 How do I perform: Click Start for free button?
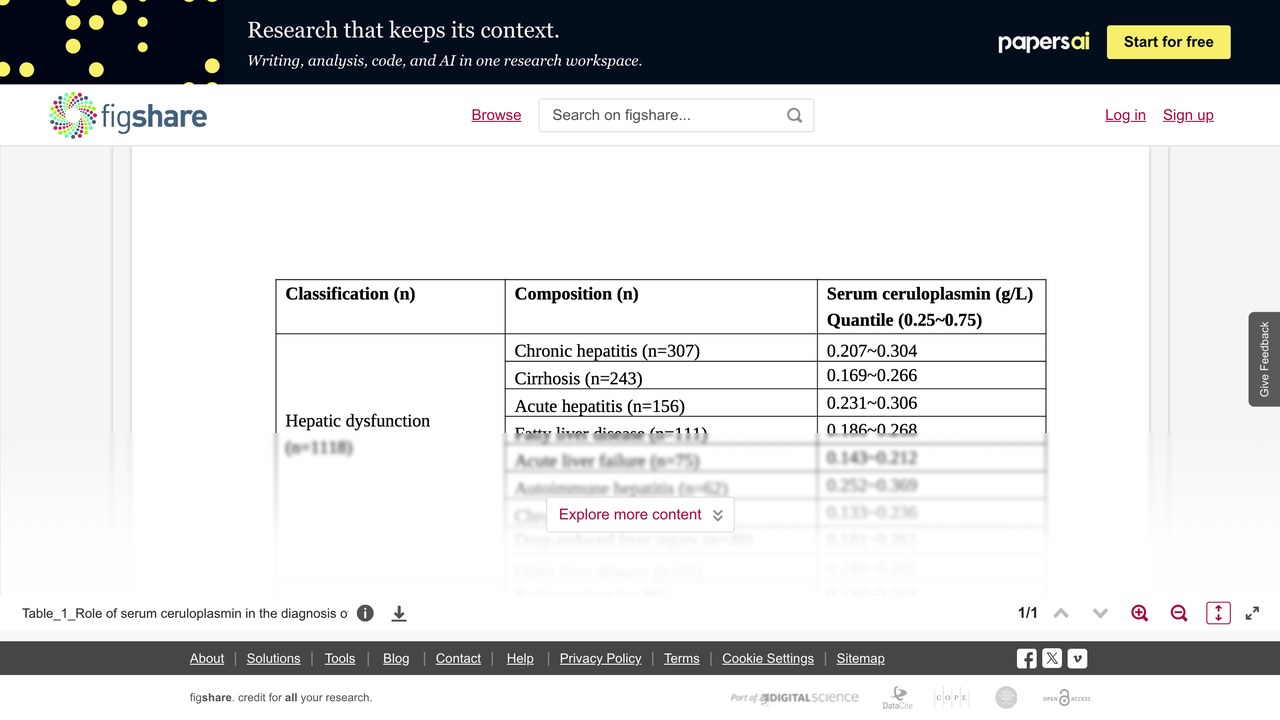click(x=1168, y=42)
